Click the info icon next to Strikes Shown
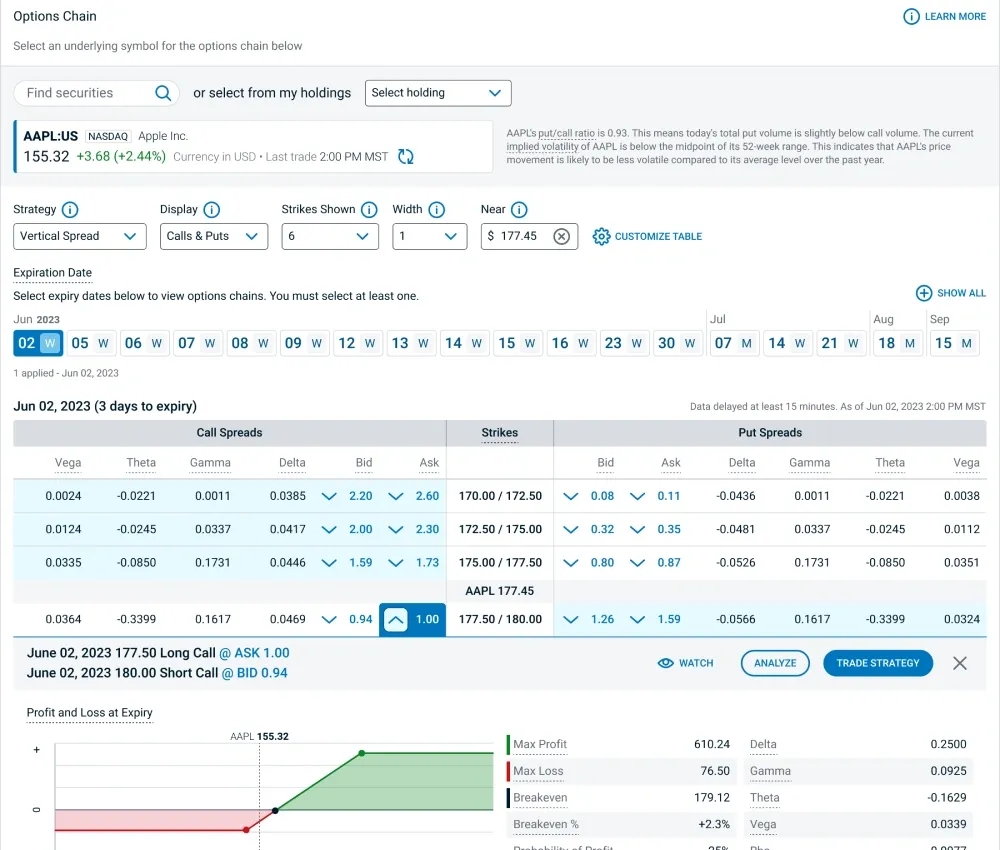Viewport: 1000px width, 850px height. pos(369,210)
